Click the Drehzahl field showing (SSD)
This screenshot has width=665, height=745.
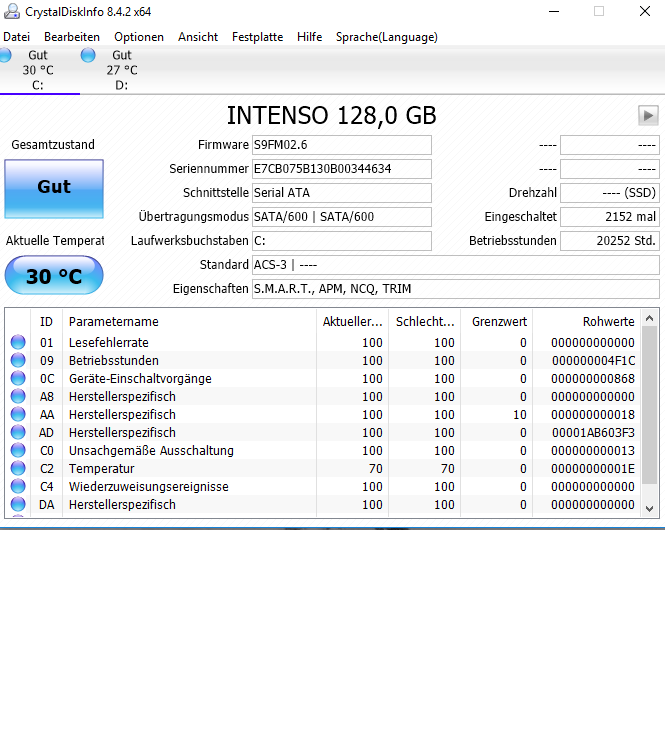click(610, 193)
